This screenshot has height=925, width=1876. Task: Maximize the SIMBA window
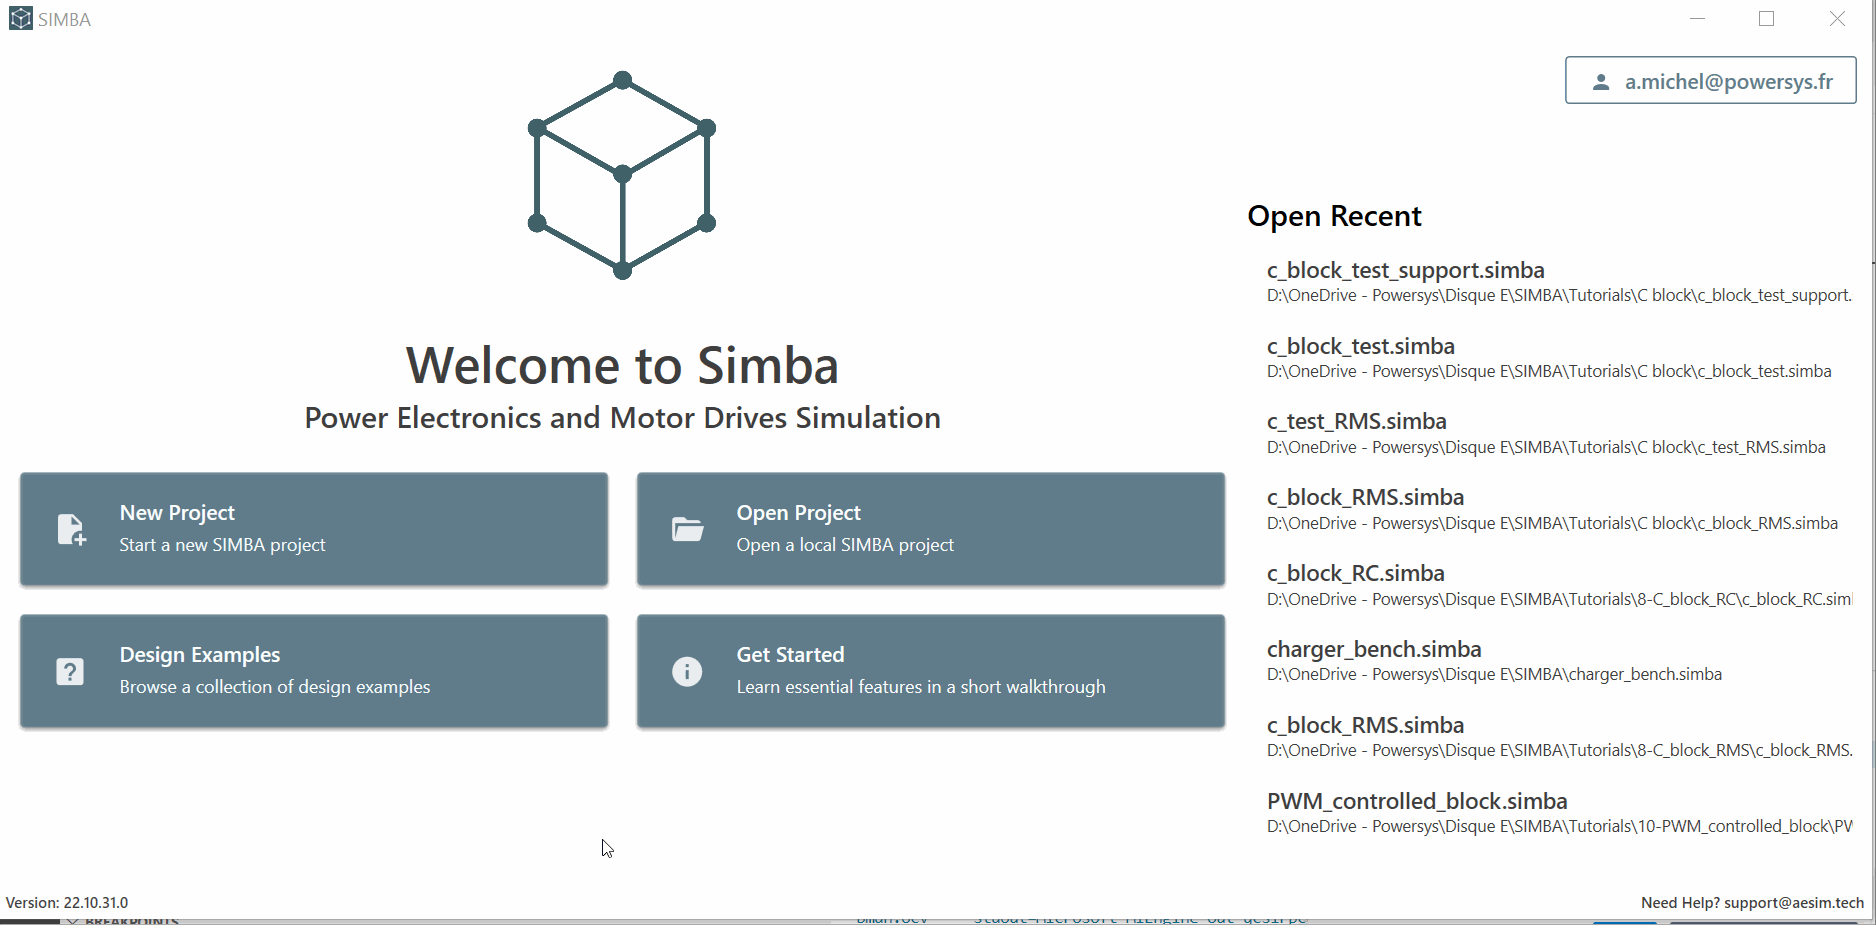(1767, 19)
